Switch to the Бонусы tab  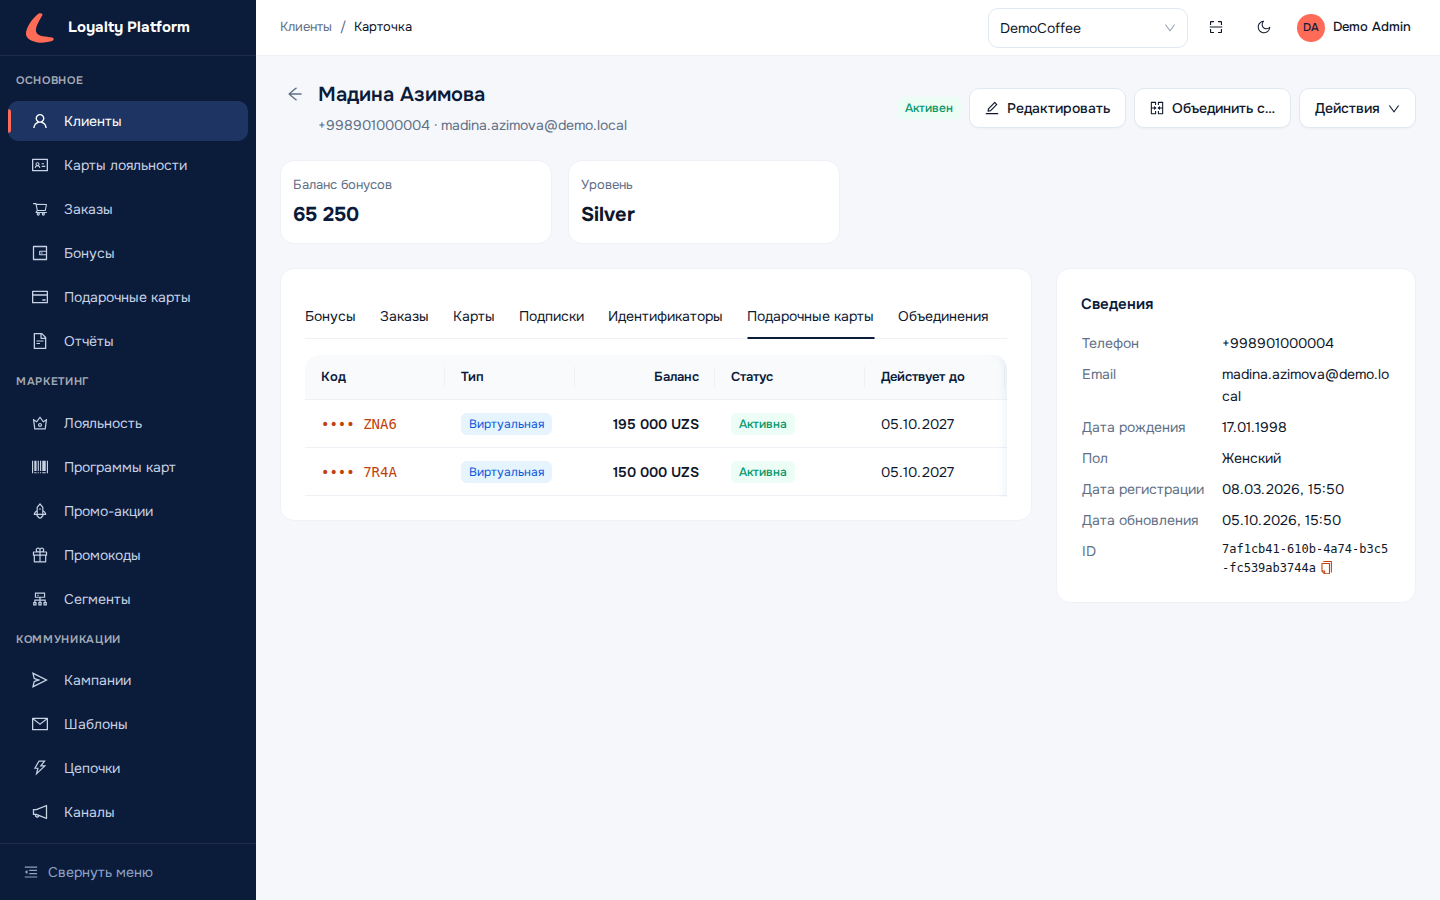(x=330, y=316)
